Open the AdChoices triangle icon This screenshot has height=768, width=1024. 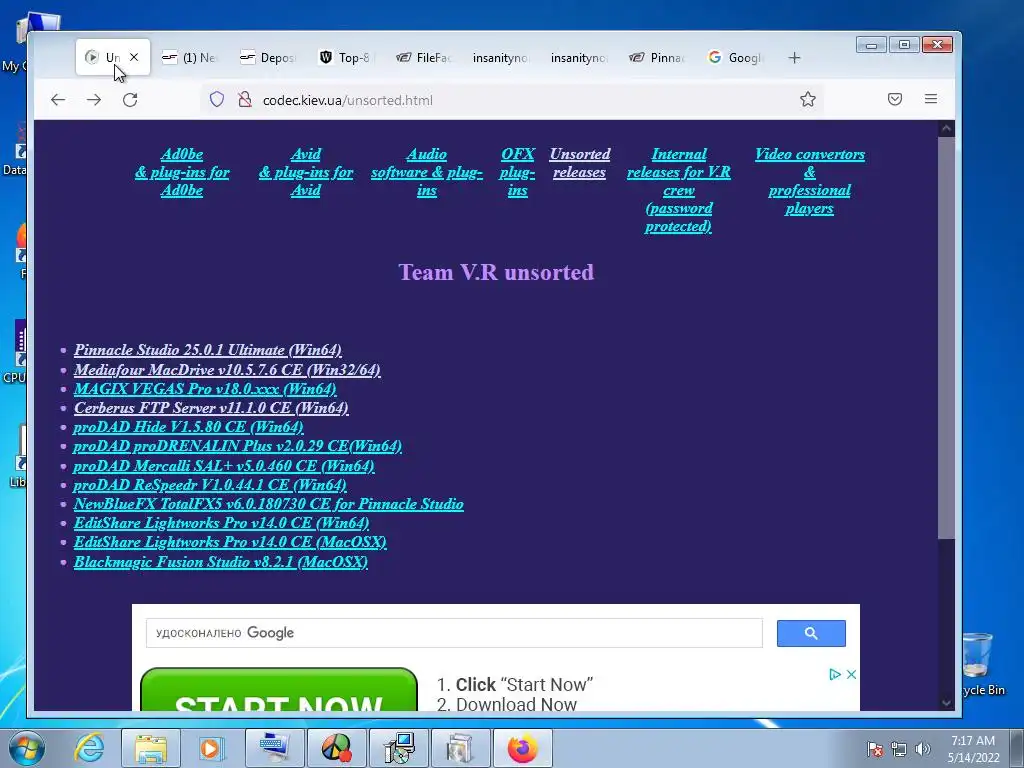point(835,675)
